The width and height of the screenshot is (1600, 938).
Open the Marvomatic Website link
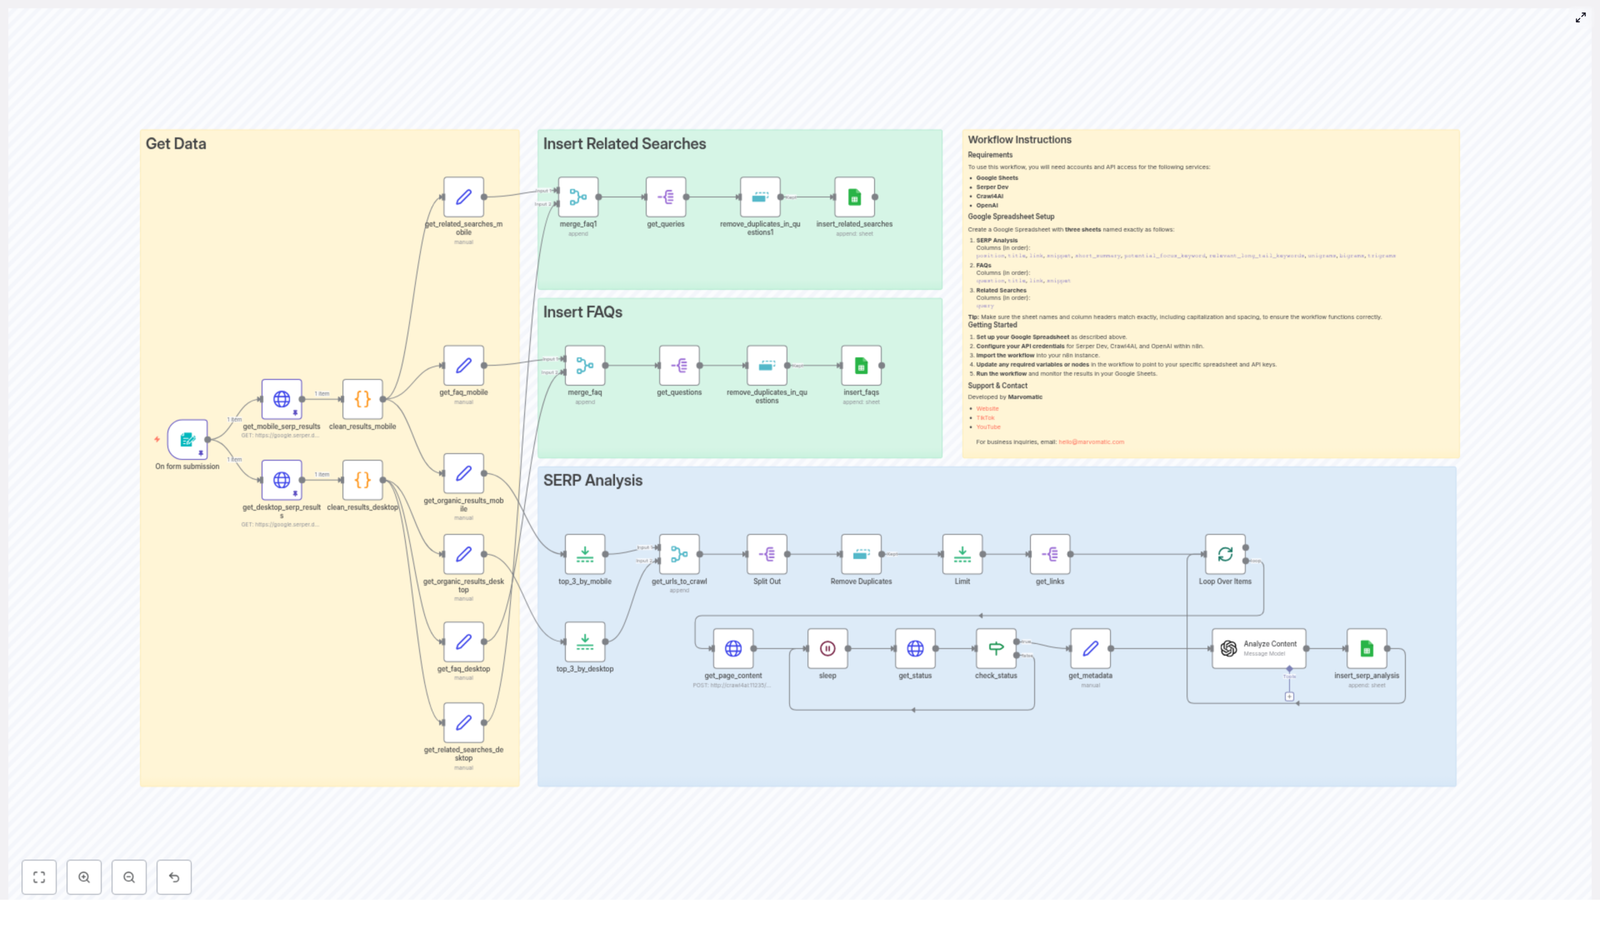click(x=988, y=409)
